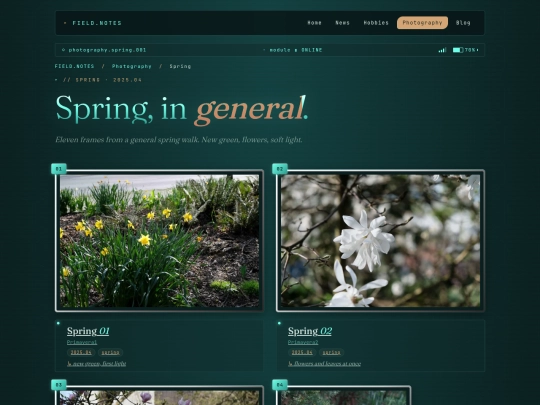Screen dimensions: 540x405
Task: Open the Blog nav item
Action: pos(463,23)
